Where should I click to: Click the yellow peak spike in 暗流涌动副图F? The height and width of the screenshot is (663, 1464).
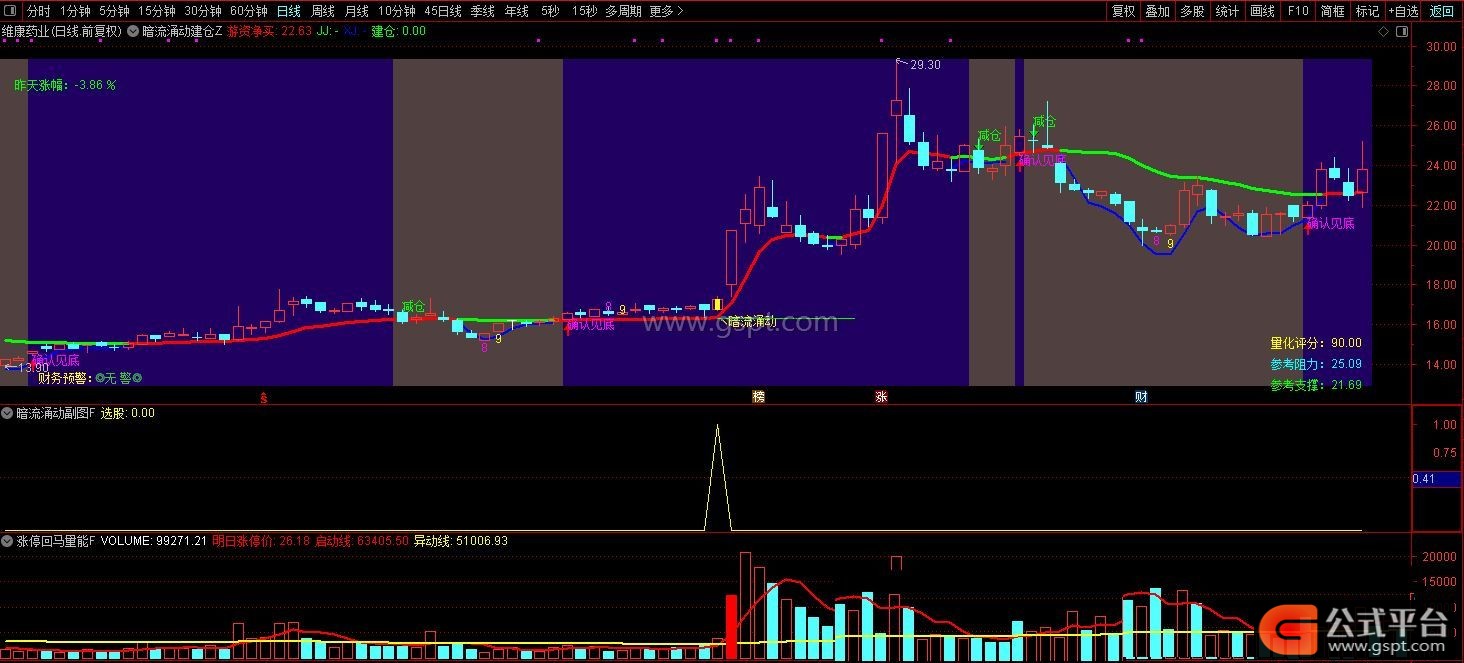(x=717, y=478)
